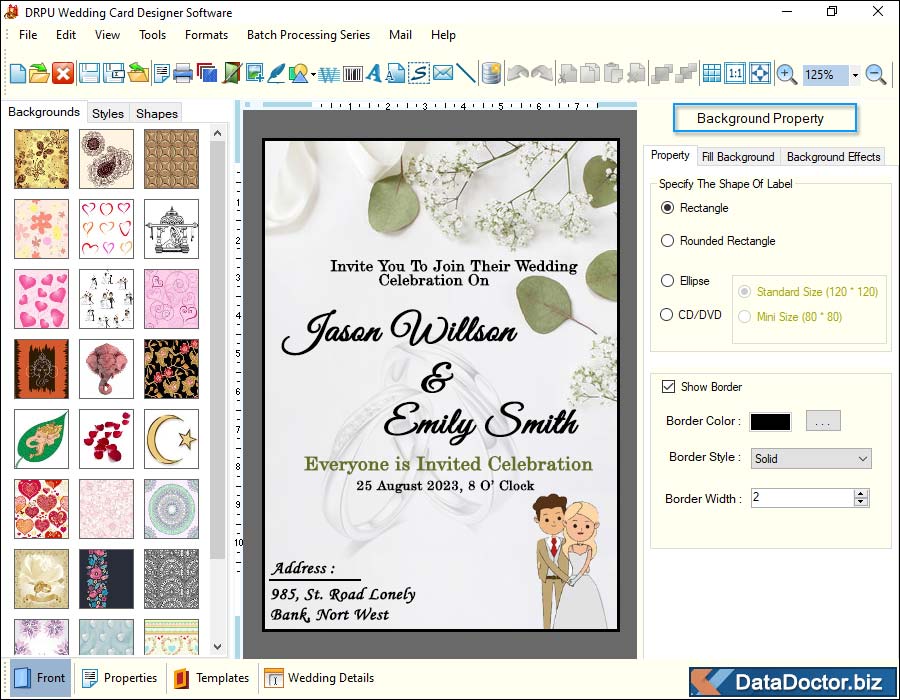
Task: Switch to the Background Effects tab
Action: (833, 157)
